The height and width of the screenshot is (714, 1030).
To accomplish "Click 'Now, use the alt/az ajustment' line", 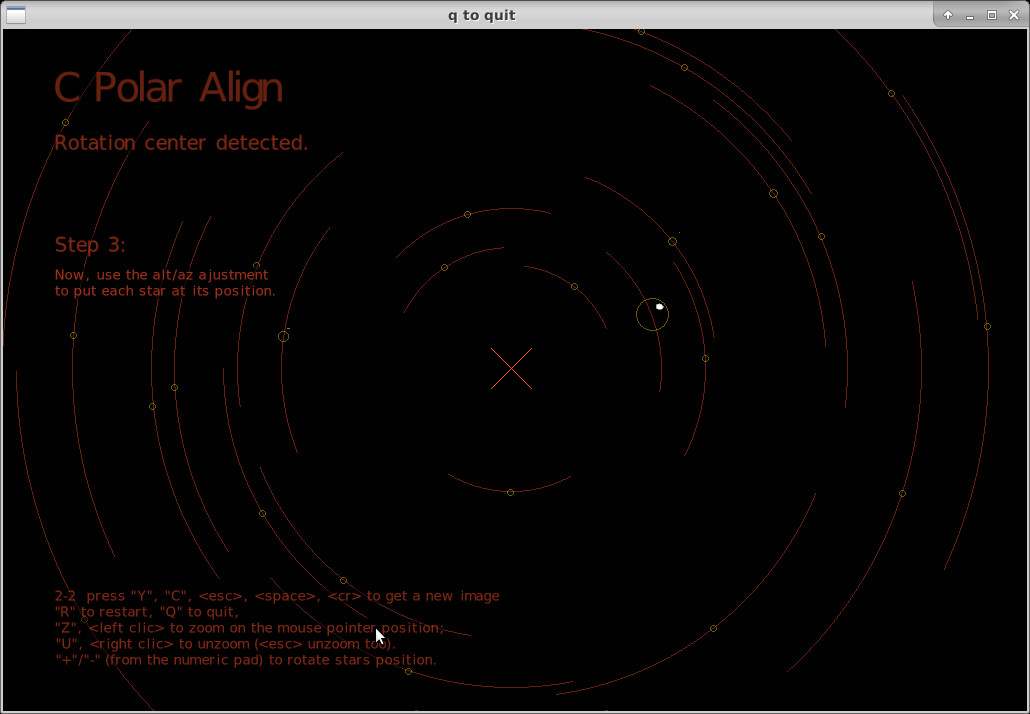I will point(162,275).
